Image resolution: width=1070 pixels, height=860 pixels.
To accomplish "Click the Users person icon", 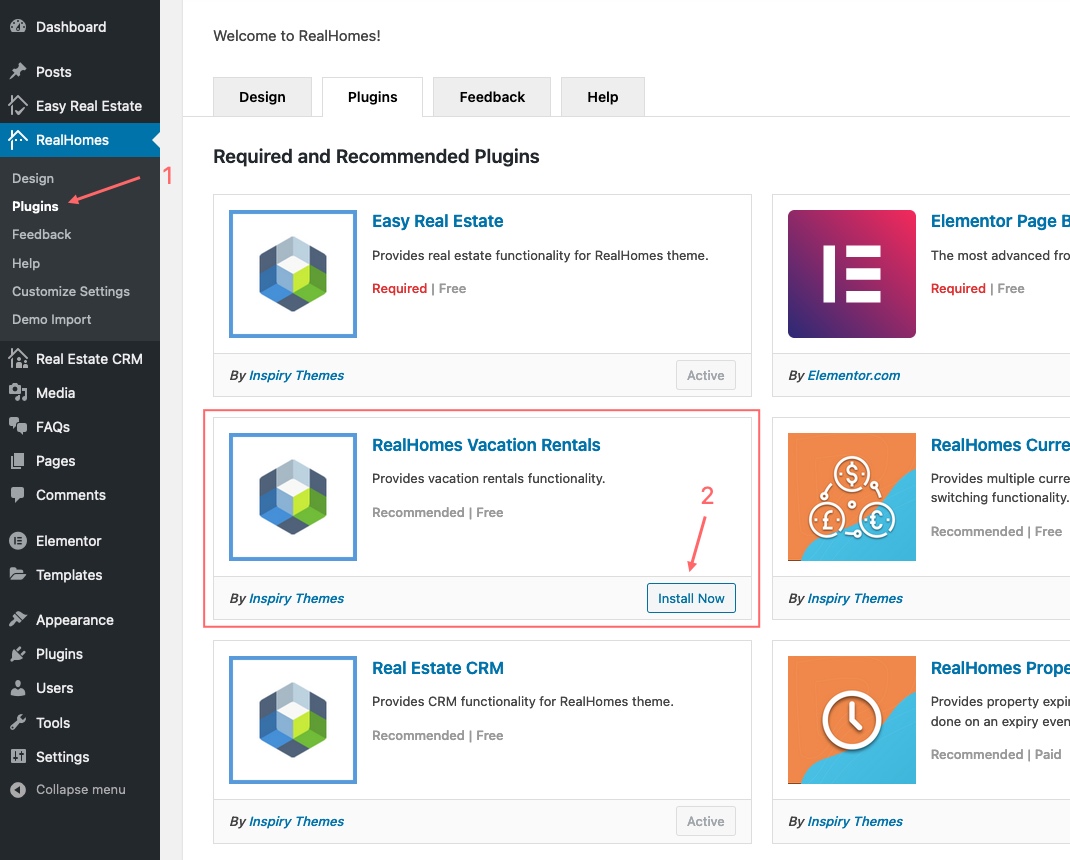I will (18, 688).
